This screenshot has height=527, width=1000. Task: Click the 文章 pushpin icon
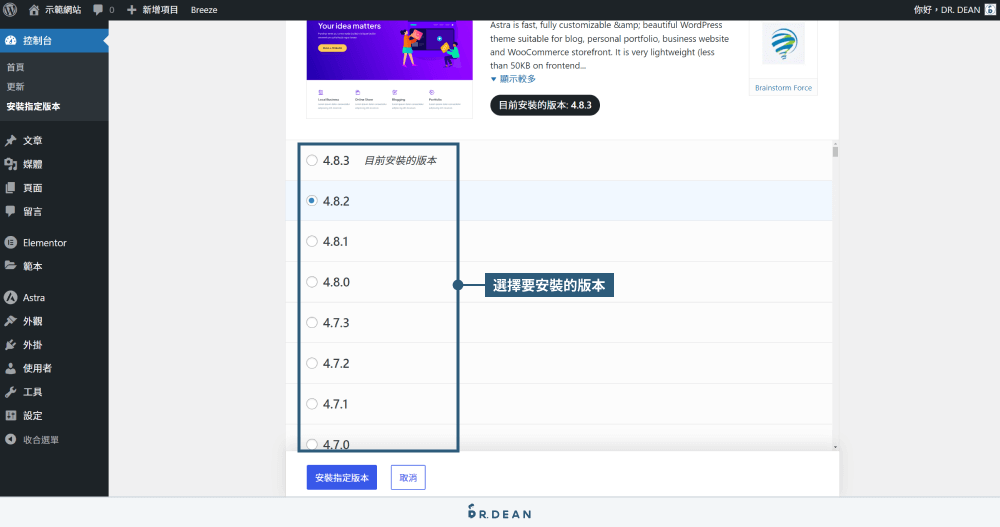(11, 140)
